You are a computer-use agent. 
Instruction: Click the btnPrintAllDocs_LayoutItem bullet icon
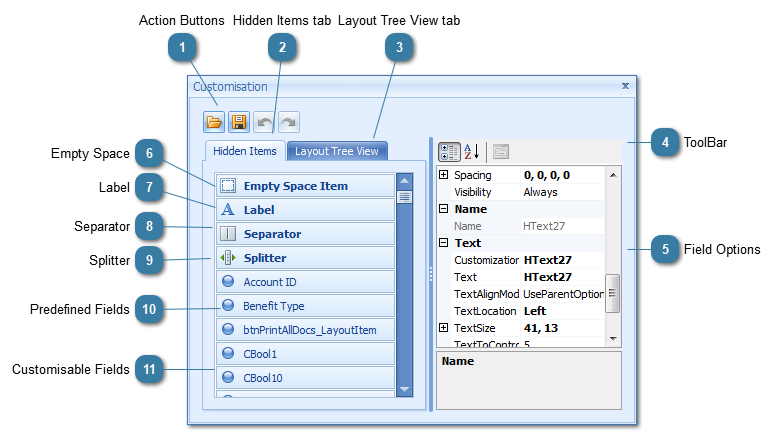pos(228,329)
